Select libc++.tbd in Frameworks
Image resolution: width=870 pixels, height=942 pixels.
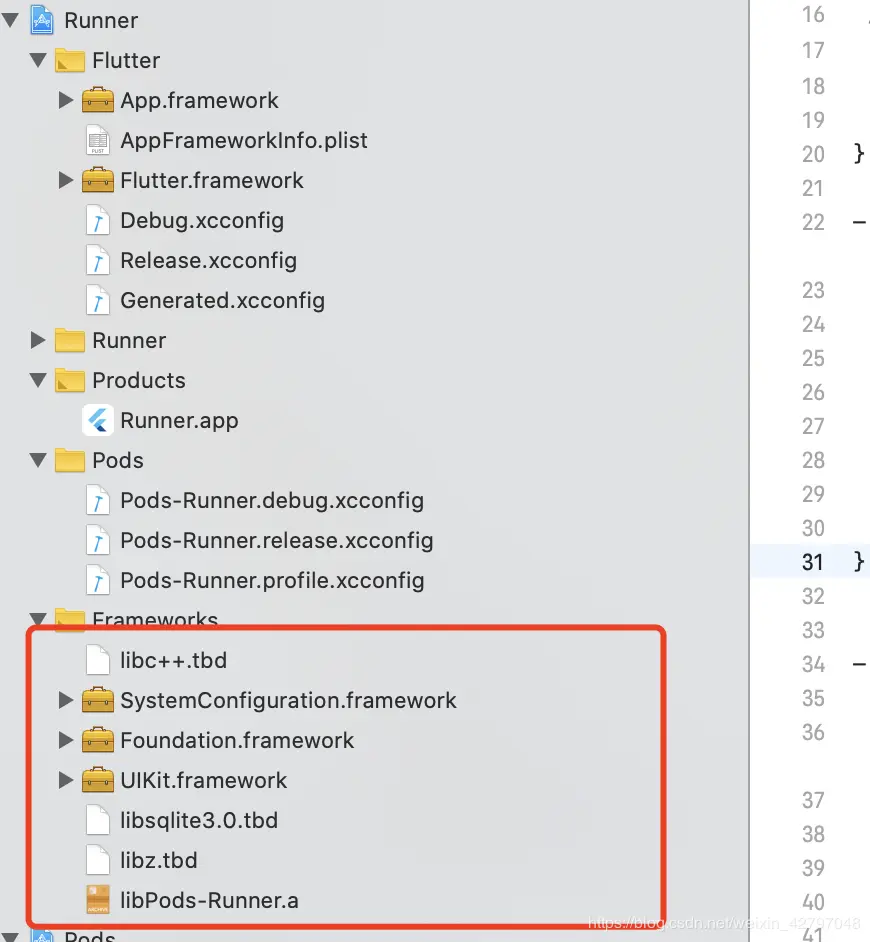click(174, 660)
